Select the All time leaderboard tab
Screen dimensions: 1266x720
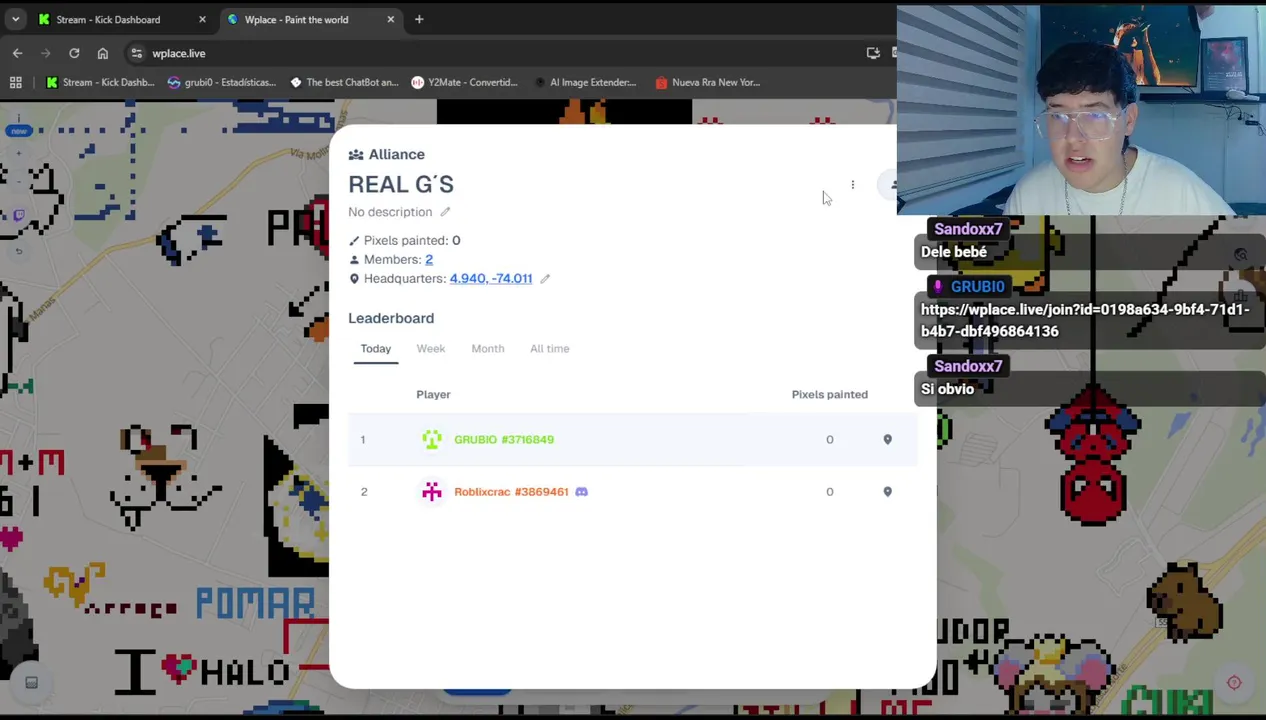[x=550, y=349]
